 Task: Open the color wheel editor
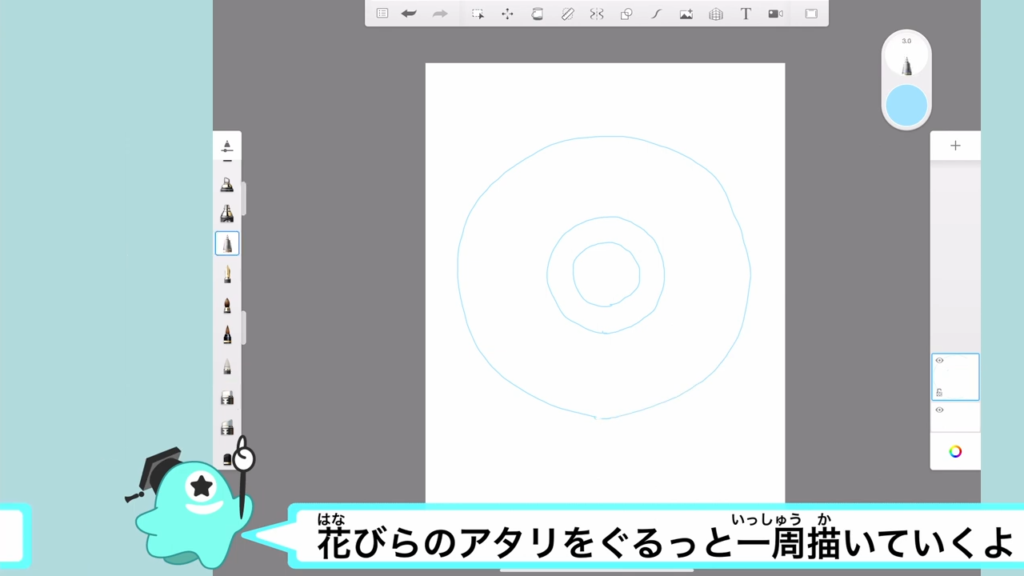(x=955, y=451)
